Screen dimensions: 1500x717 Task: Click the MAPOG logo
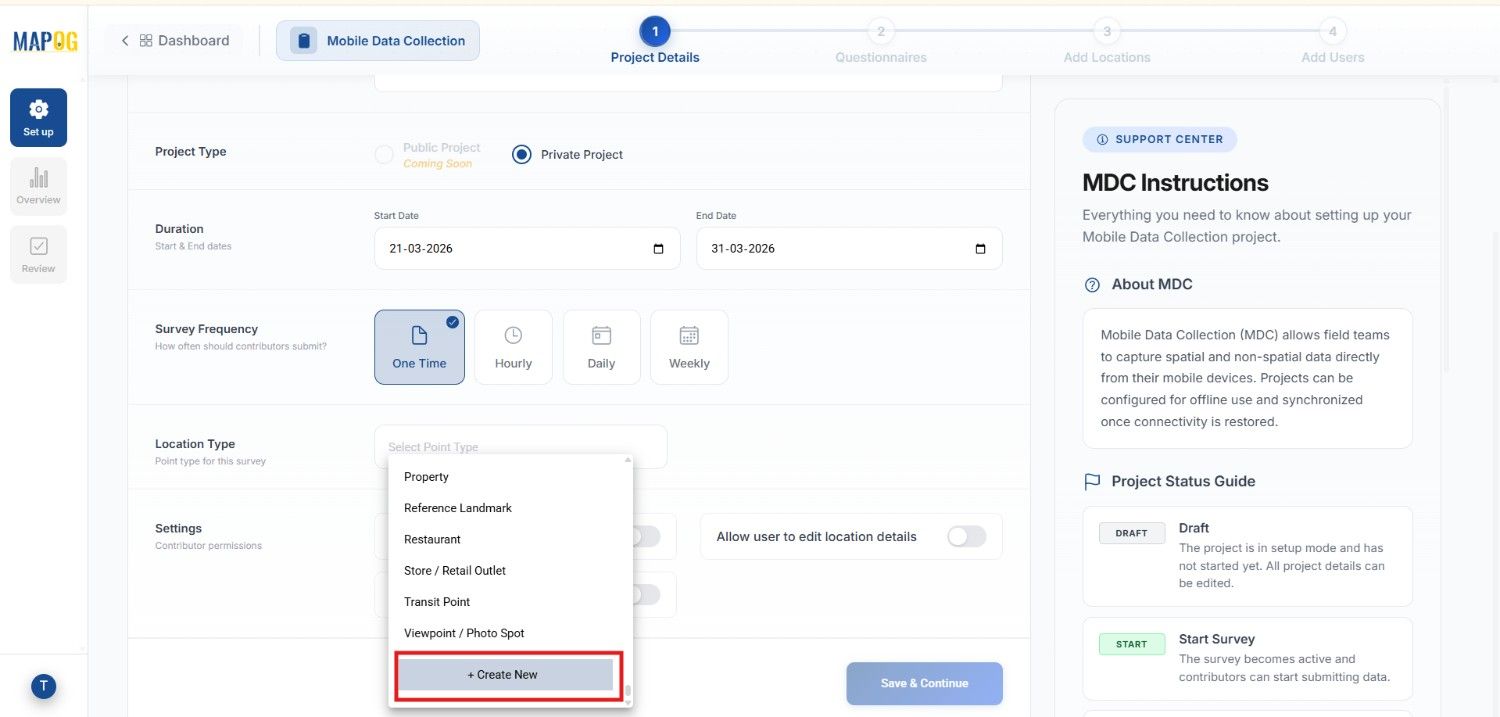click(43, 40)
